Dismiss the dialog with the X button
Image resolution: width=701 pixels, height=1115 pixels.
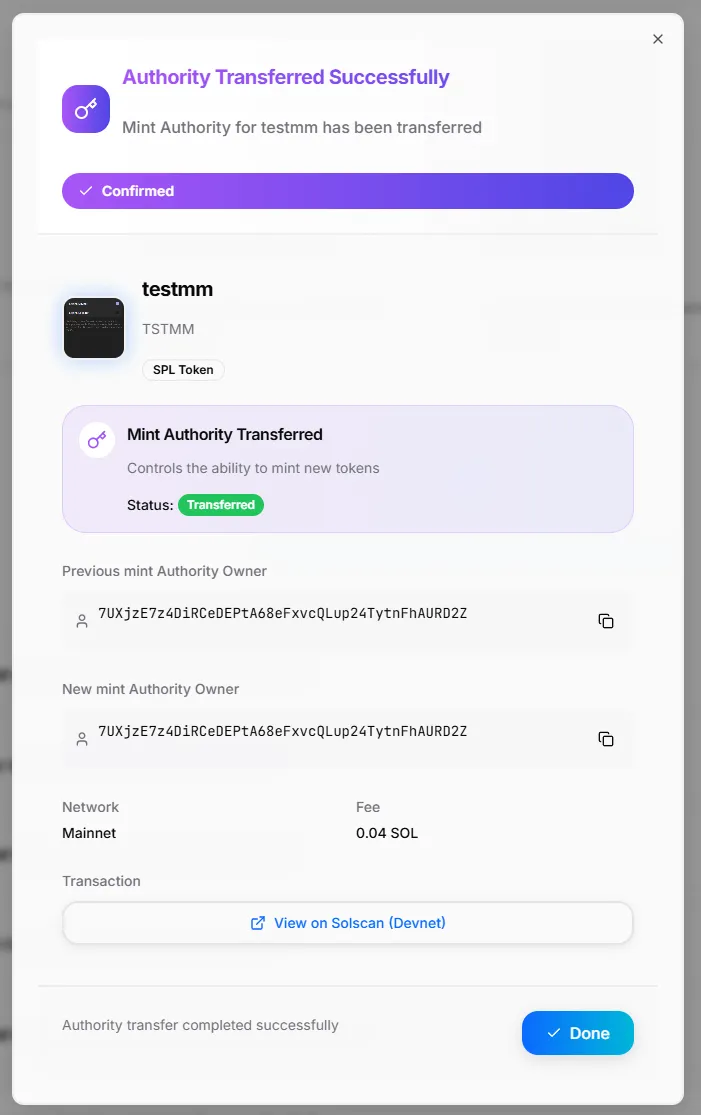[657, 39]
